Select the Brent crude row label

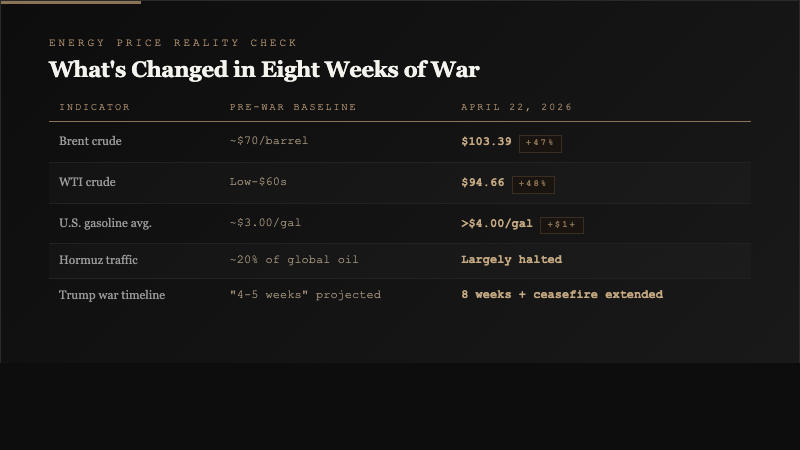(90, 141)
